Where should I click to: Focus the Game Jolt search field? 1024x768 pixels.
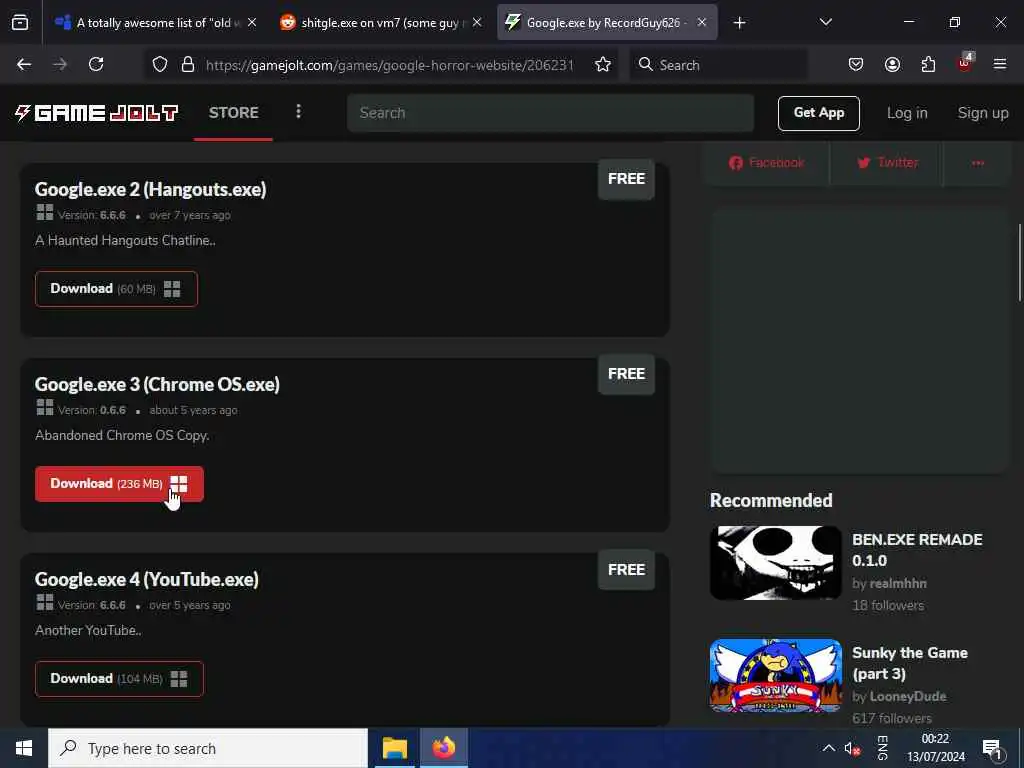click(551, 112)
